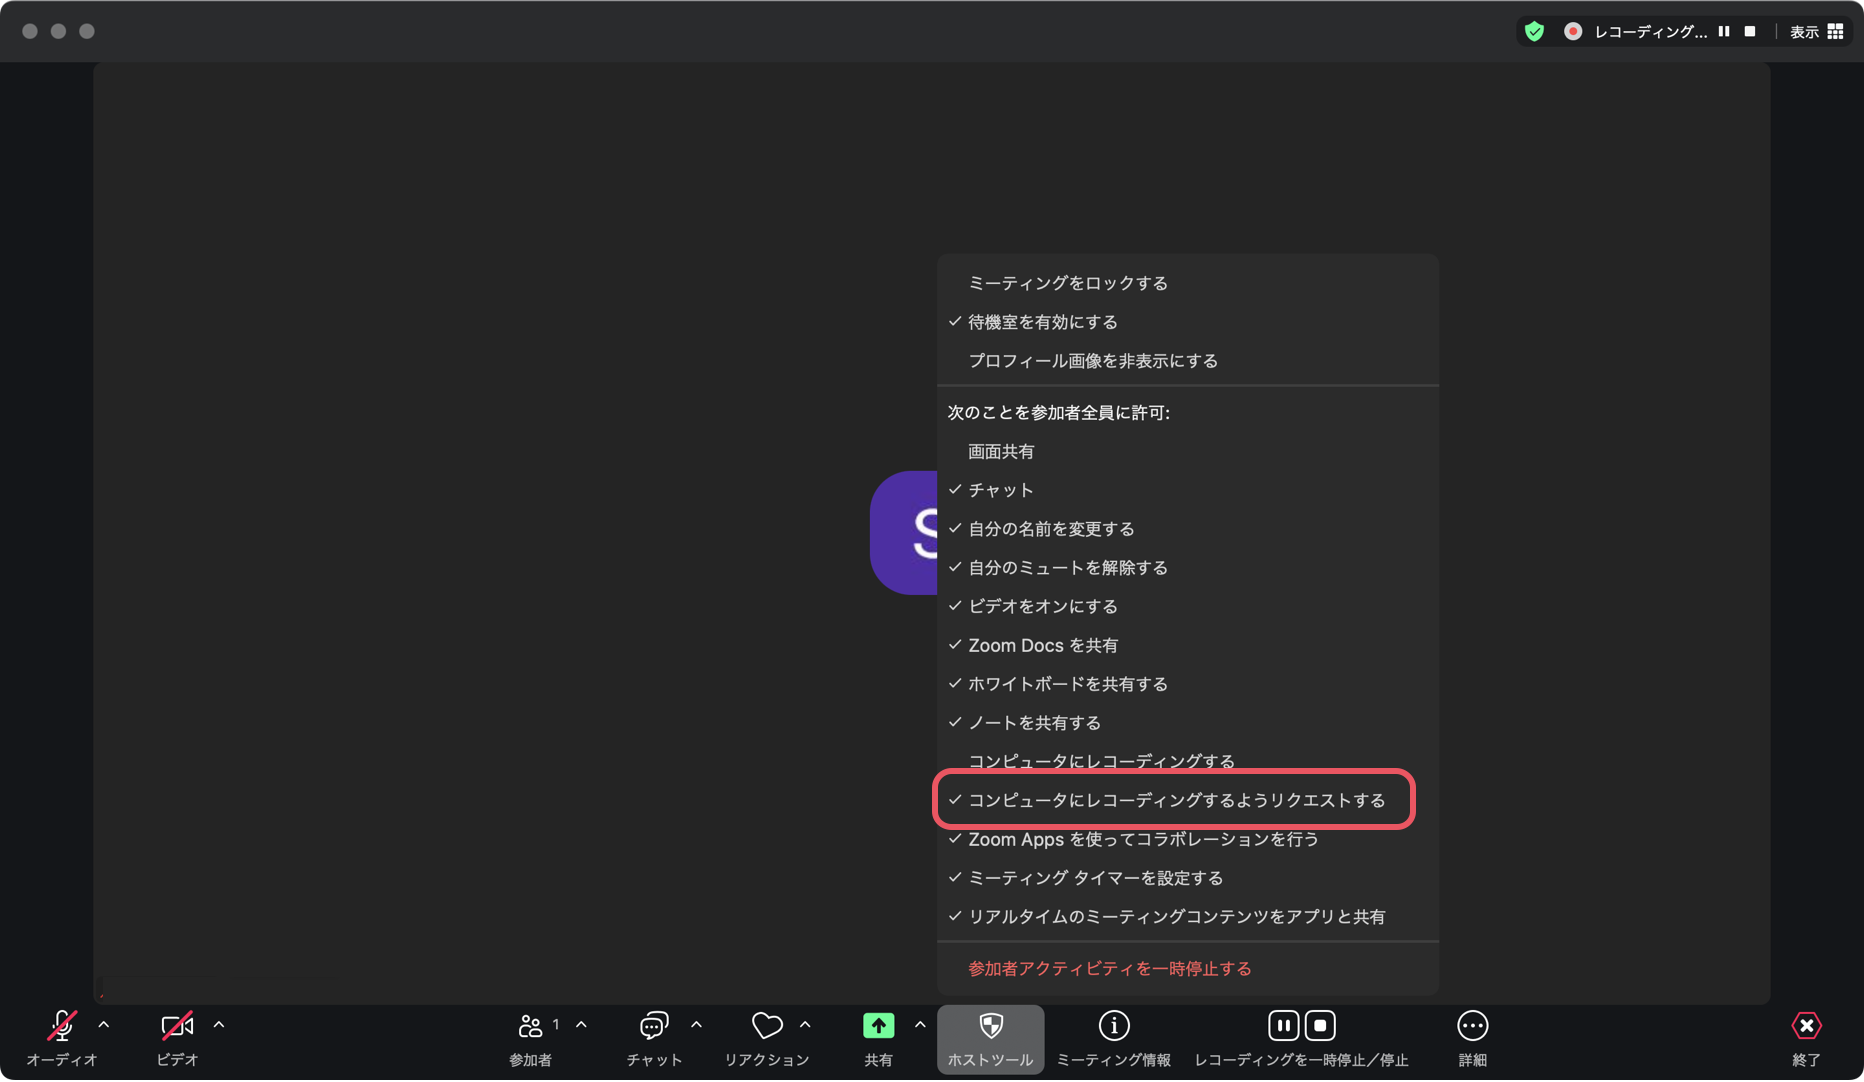Expand the share options caret next to 共有
The width and height of the screenshot is (1864, 1082).
click(920, 1025)
